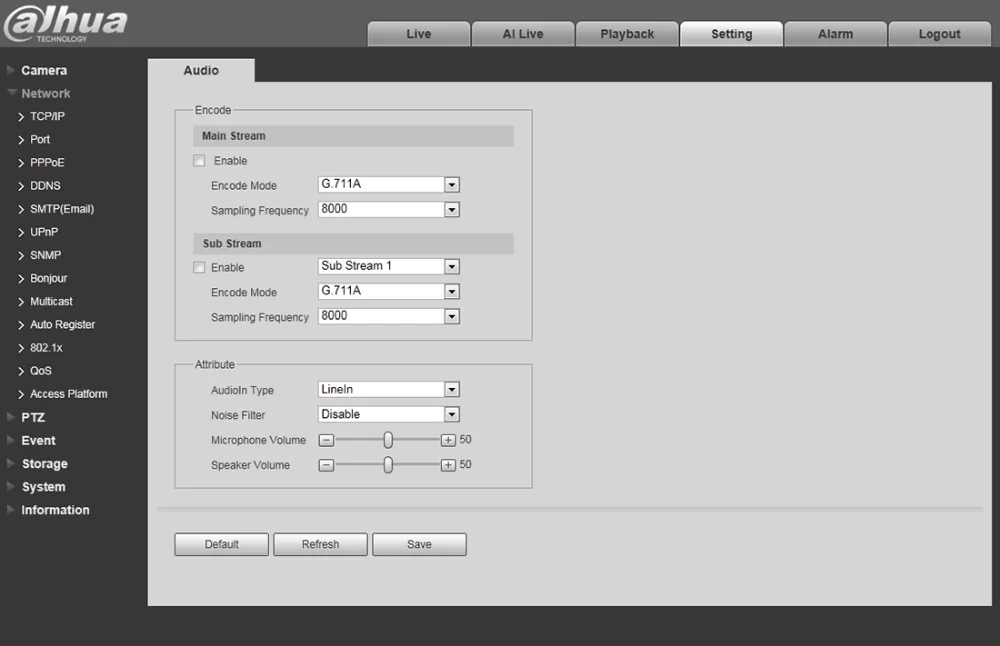This screenshot has height=646, width=1000.
Task: Open Port settings in sidebar
Action: [x=40, y=139]
